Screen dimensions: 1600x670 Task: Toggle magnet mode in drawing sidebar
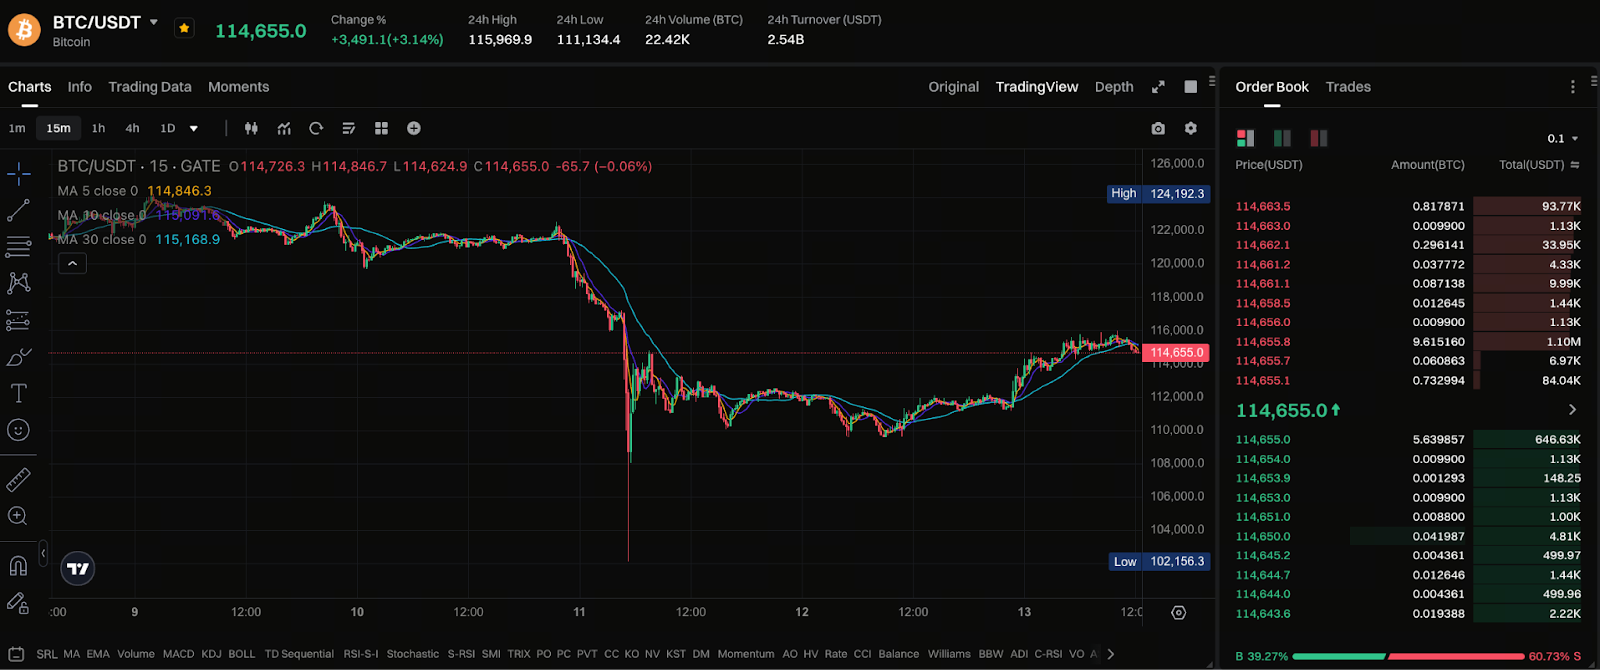[x=19, y=566]
